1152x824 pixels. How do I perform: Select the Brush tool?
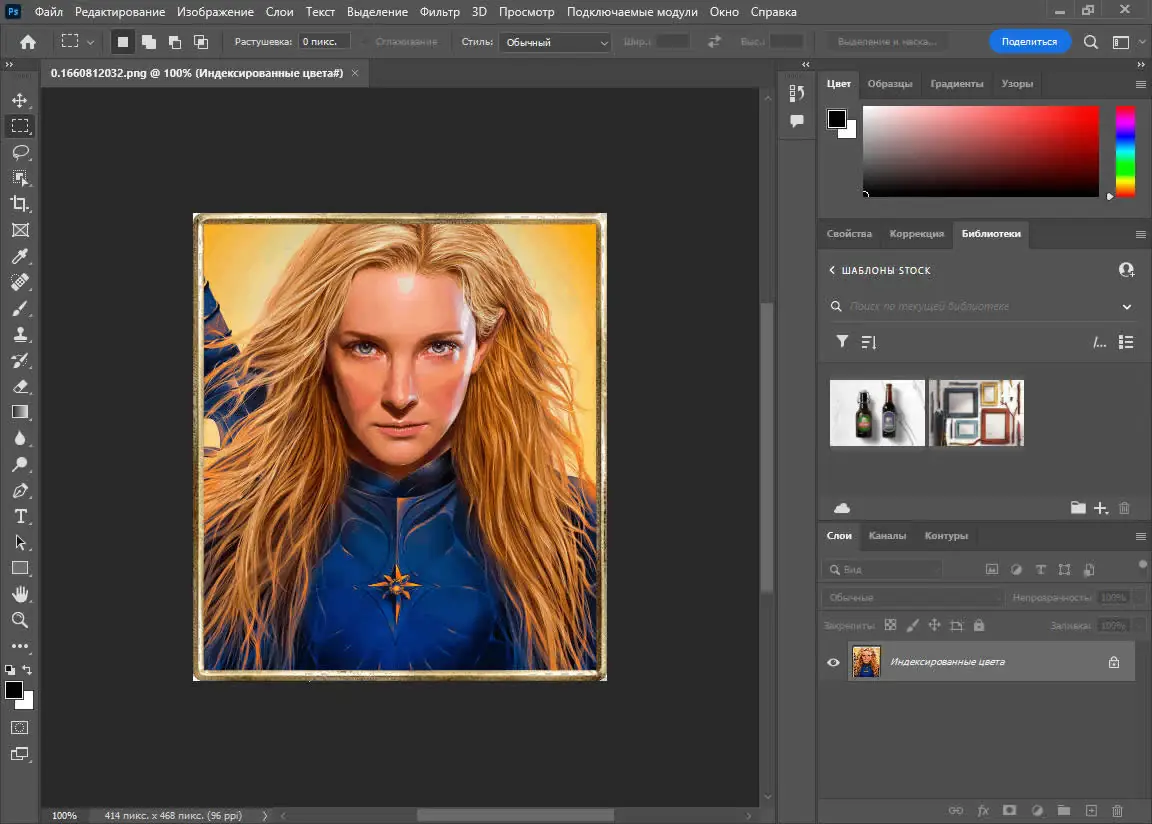pos(20,308)
